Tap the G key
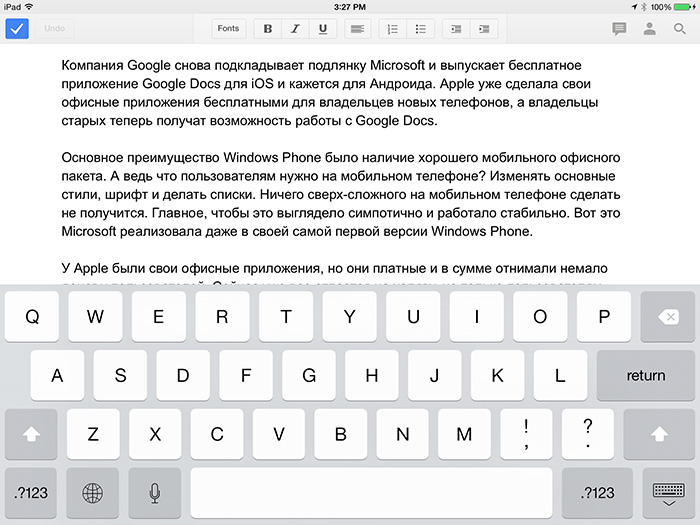700x525 pixels. click(309, 375)
